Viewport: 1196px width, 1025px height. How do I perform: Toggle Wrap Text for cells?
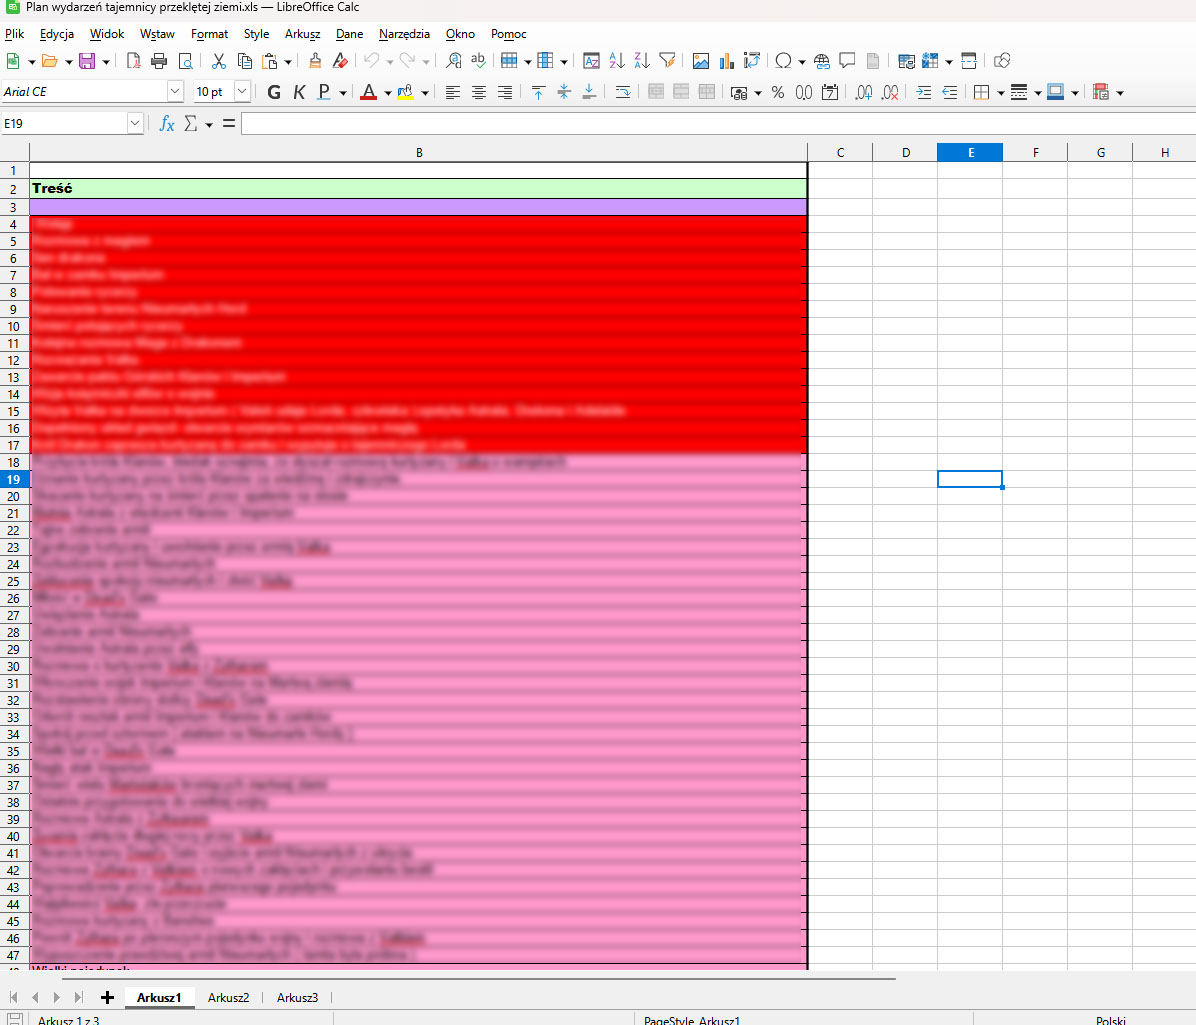point(622,92)
